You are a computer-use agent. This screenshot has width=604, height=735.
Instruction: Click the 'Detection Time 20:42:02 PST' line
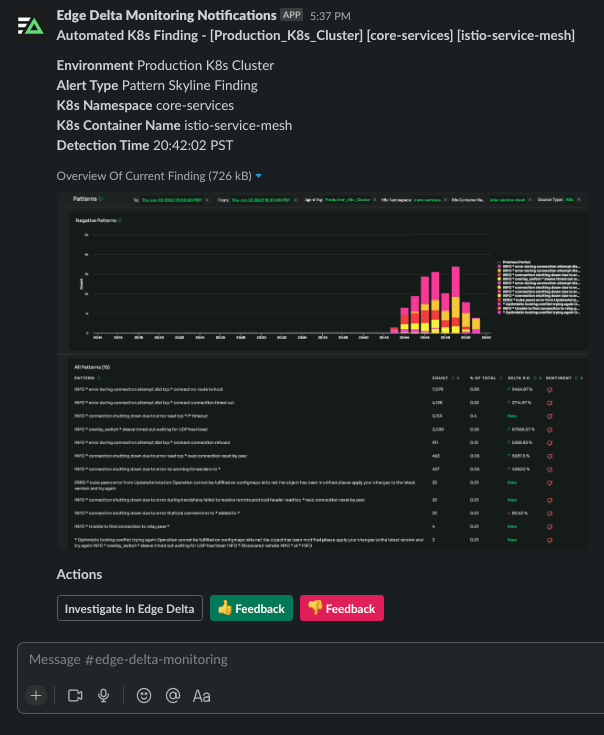coord(145,146)
